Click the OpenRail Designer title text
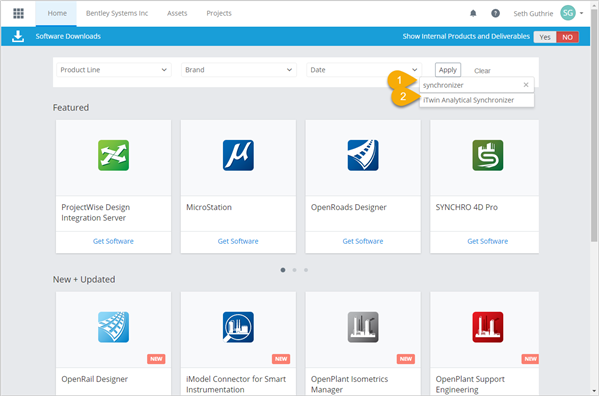 (x=95, y=379)
